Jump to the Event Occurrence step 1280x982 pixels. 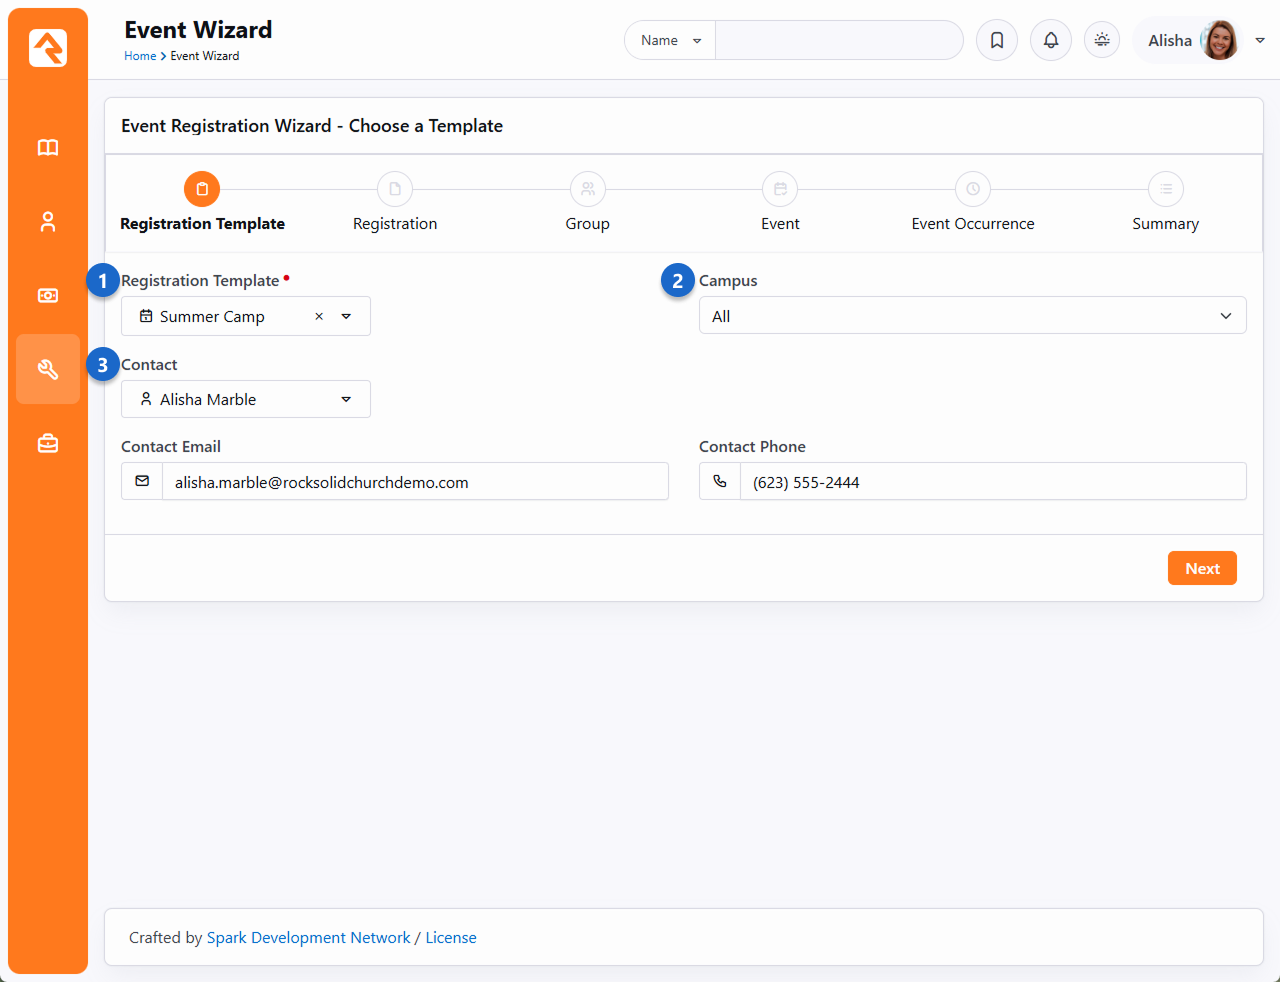972,189
